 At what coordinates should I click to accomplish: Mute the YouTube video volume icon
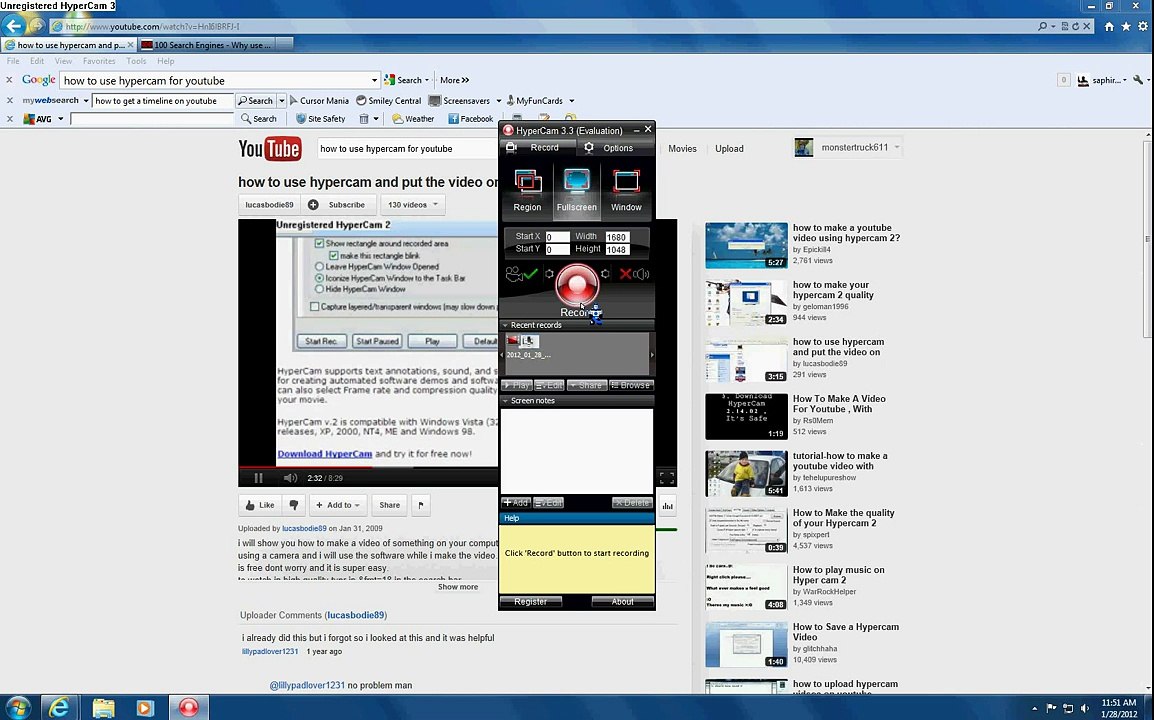(x=291, y=478)
